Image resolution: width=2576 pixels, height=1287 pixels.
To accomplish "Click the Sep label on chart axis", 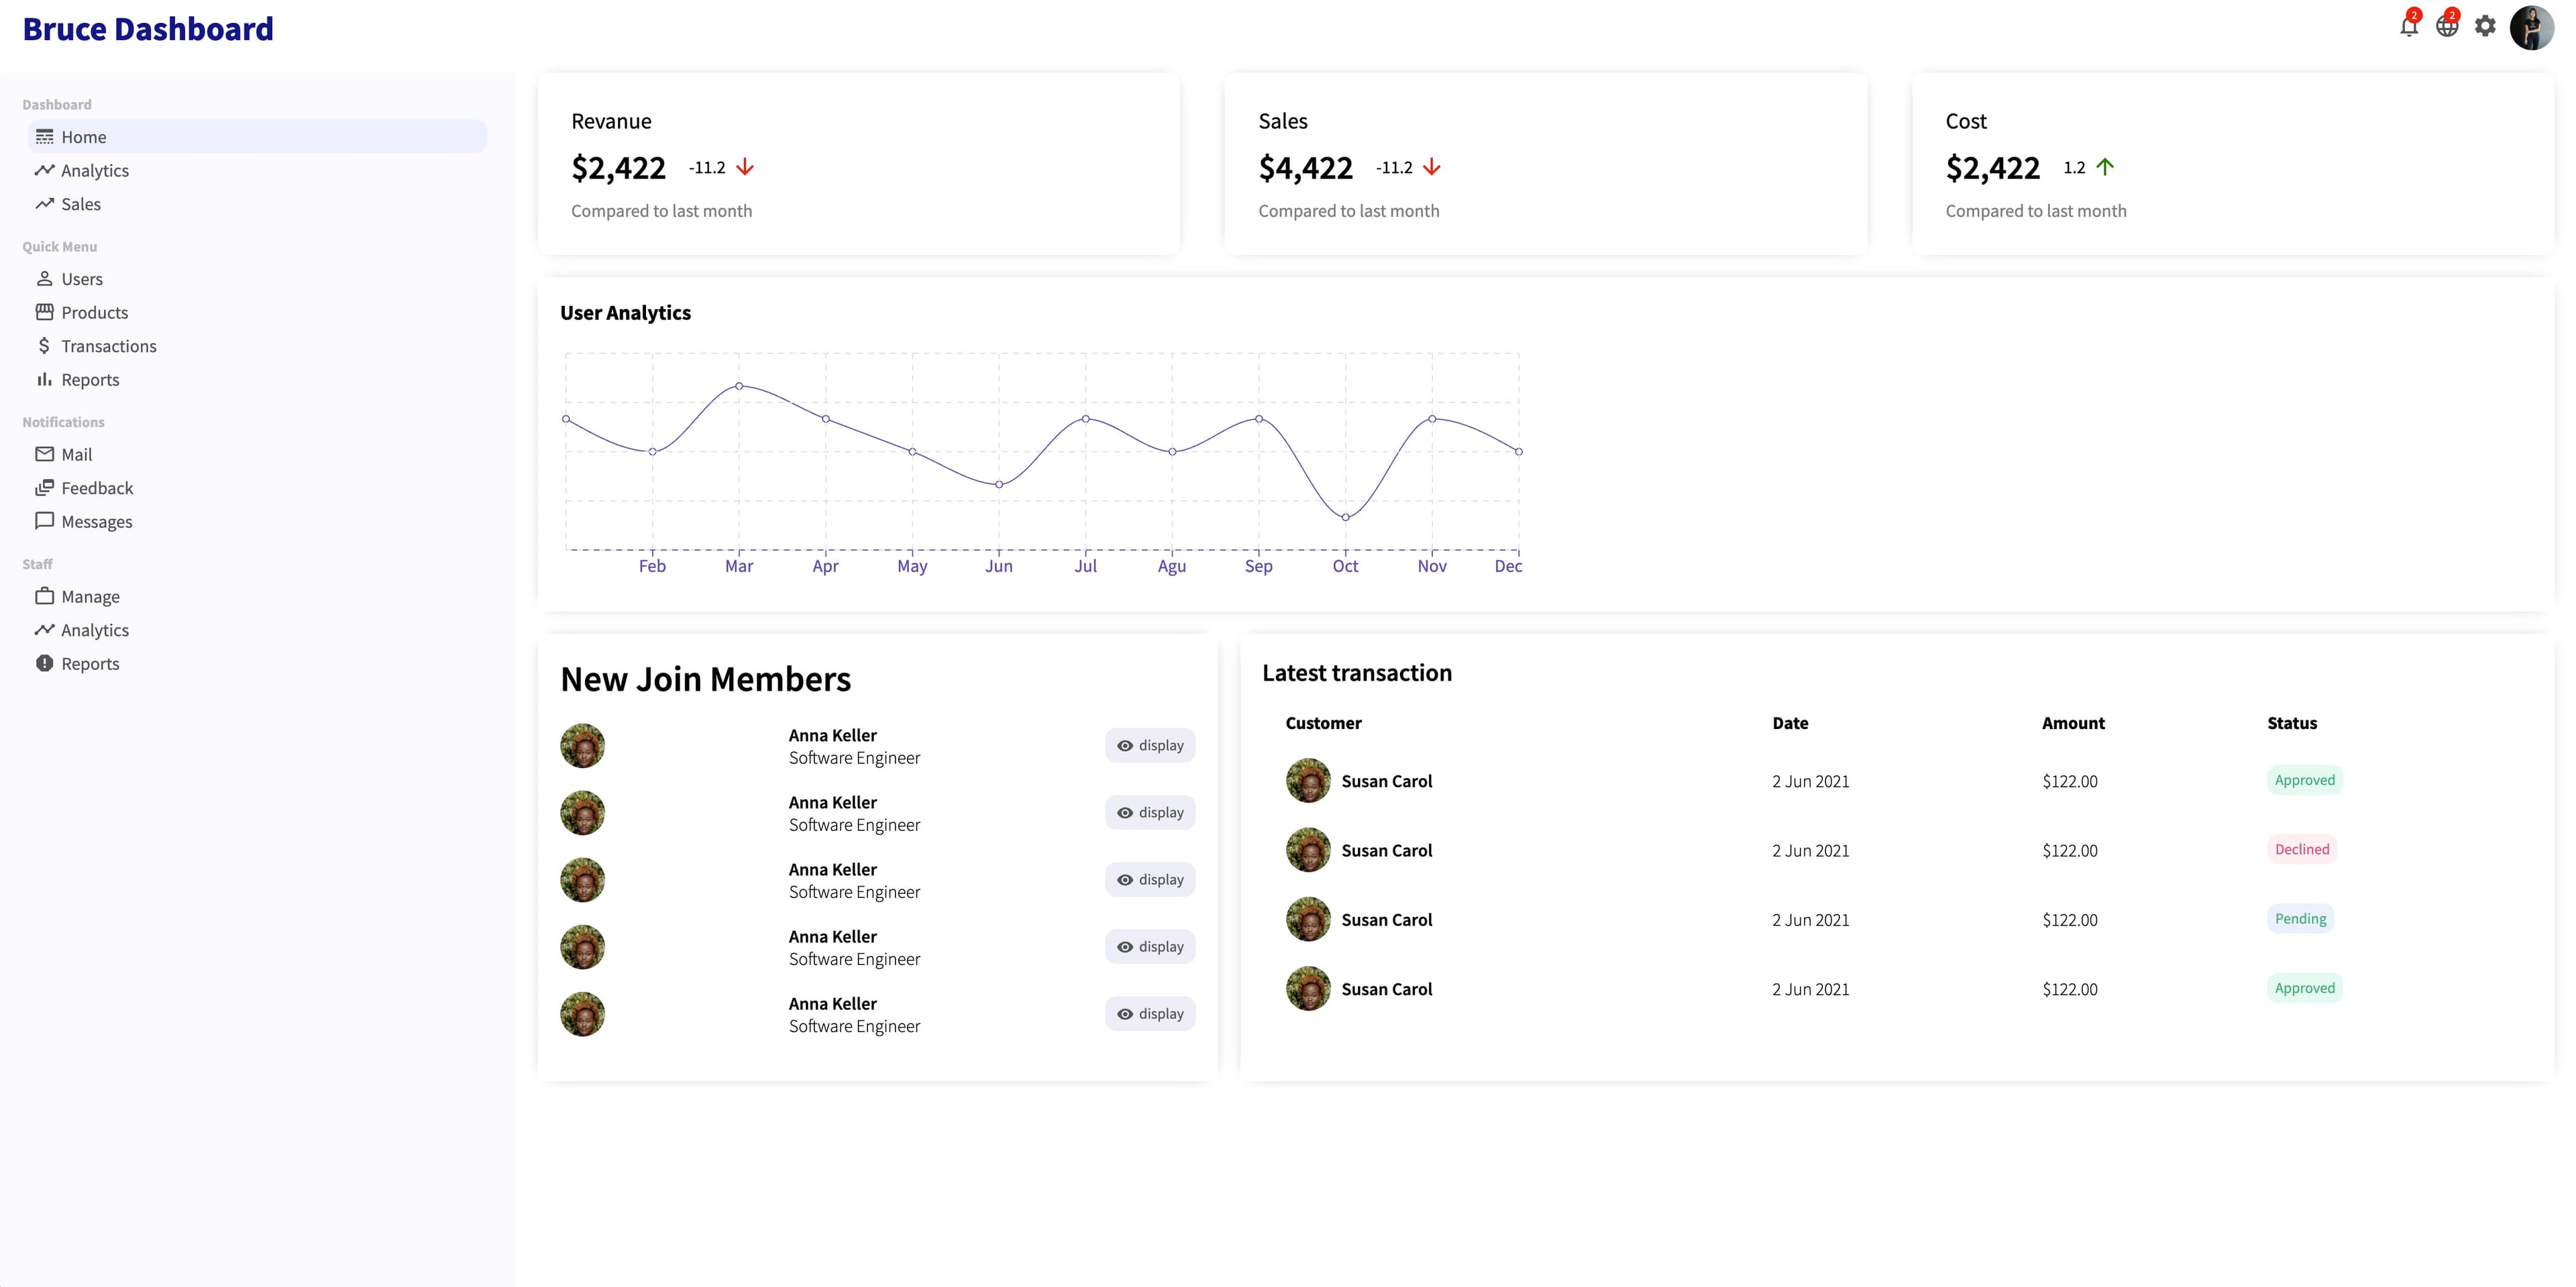I will 1258,566.
